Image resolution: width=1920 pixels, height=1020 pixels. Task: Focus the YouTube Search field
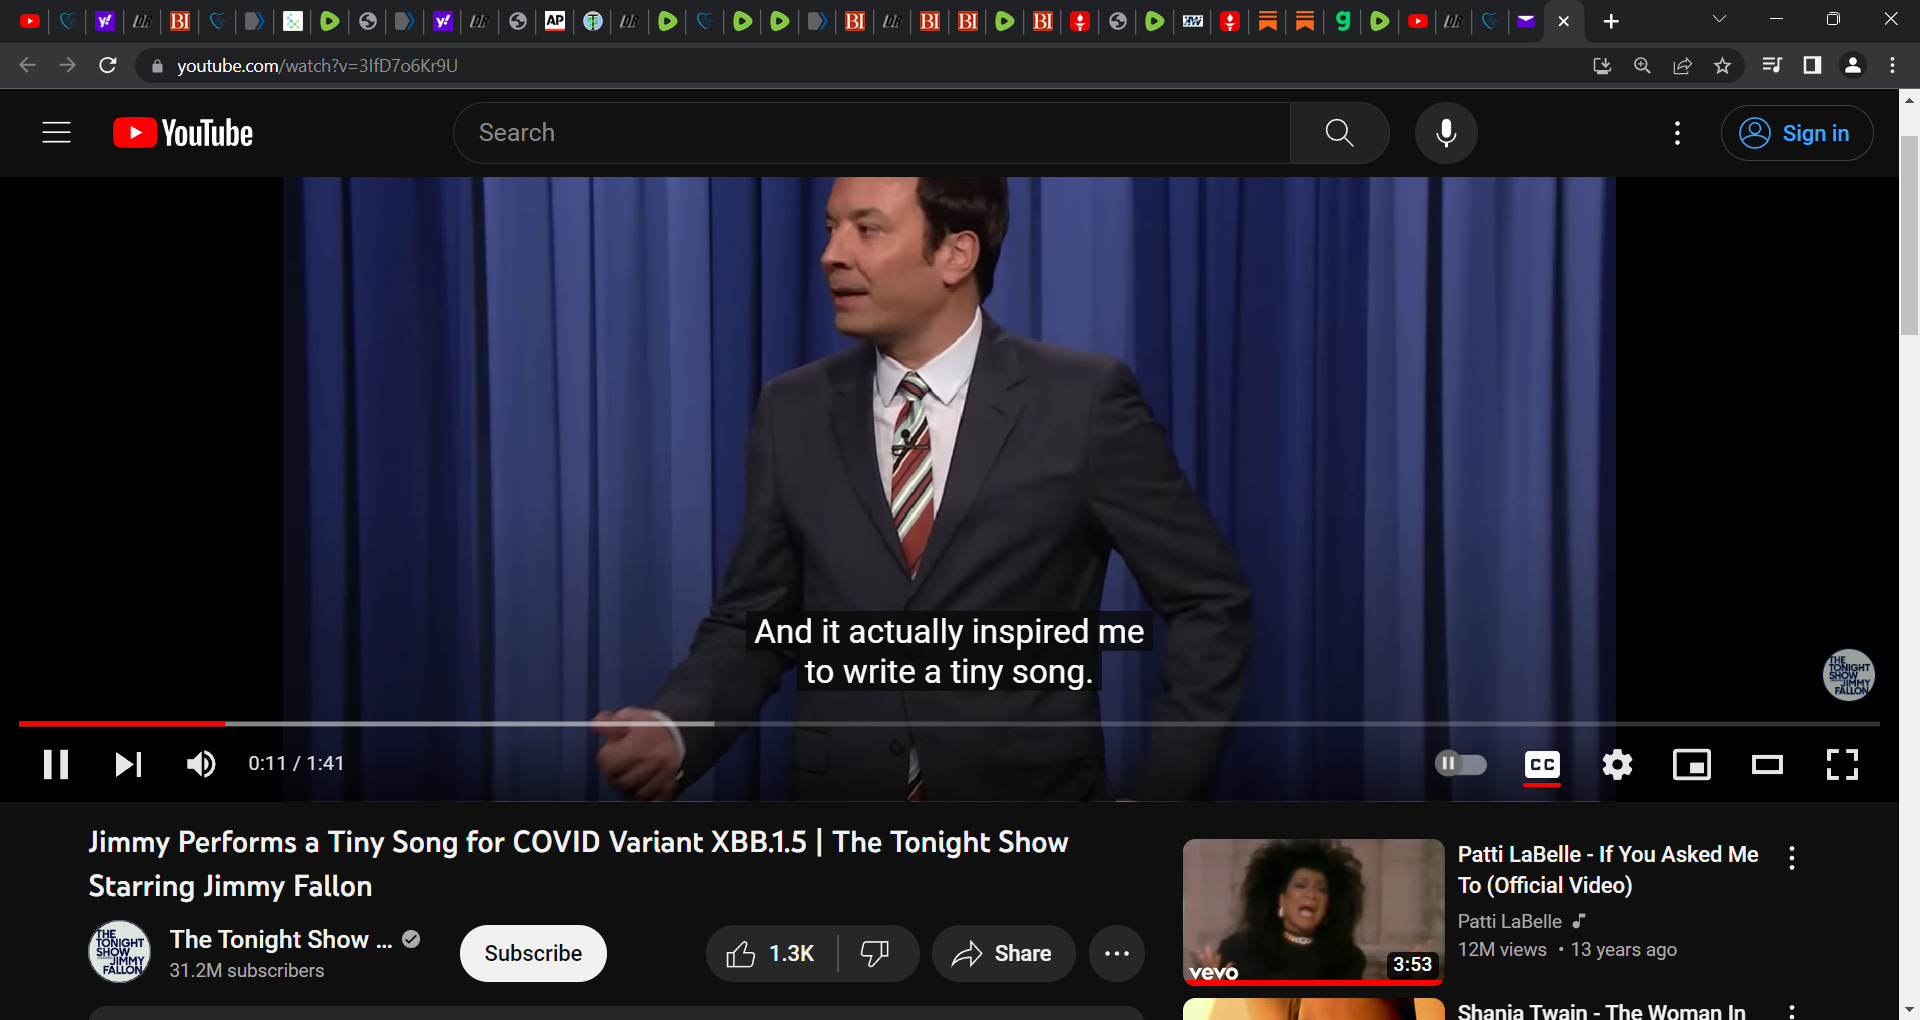click(871, 133)
